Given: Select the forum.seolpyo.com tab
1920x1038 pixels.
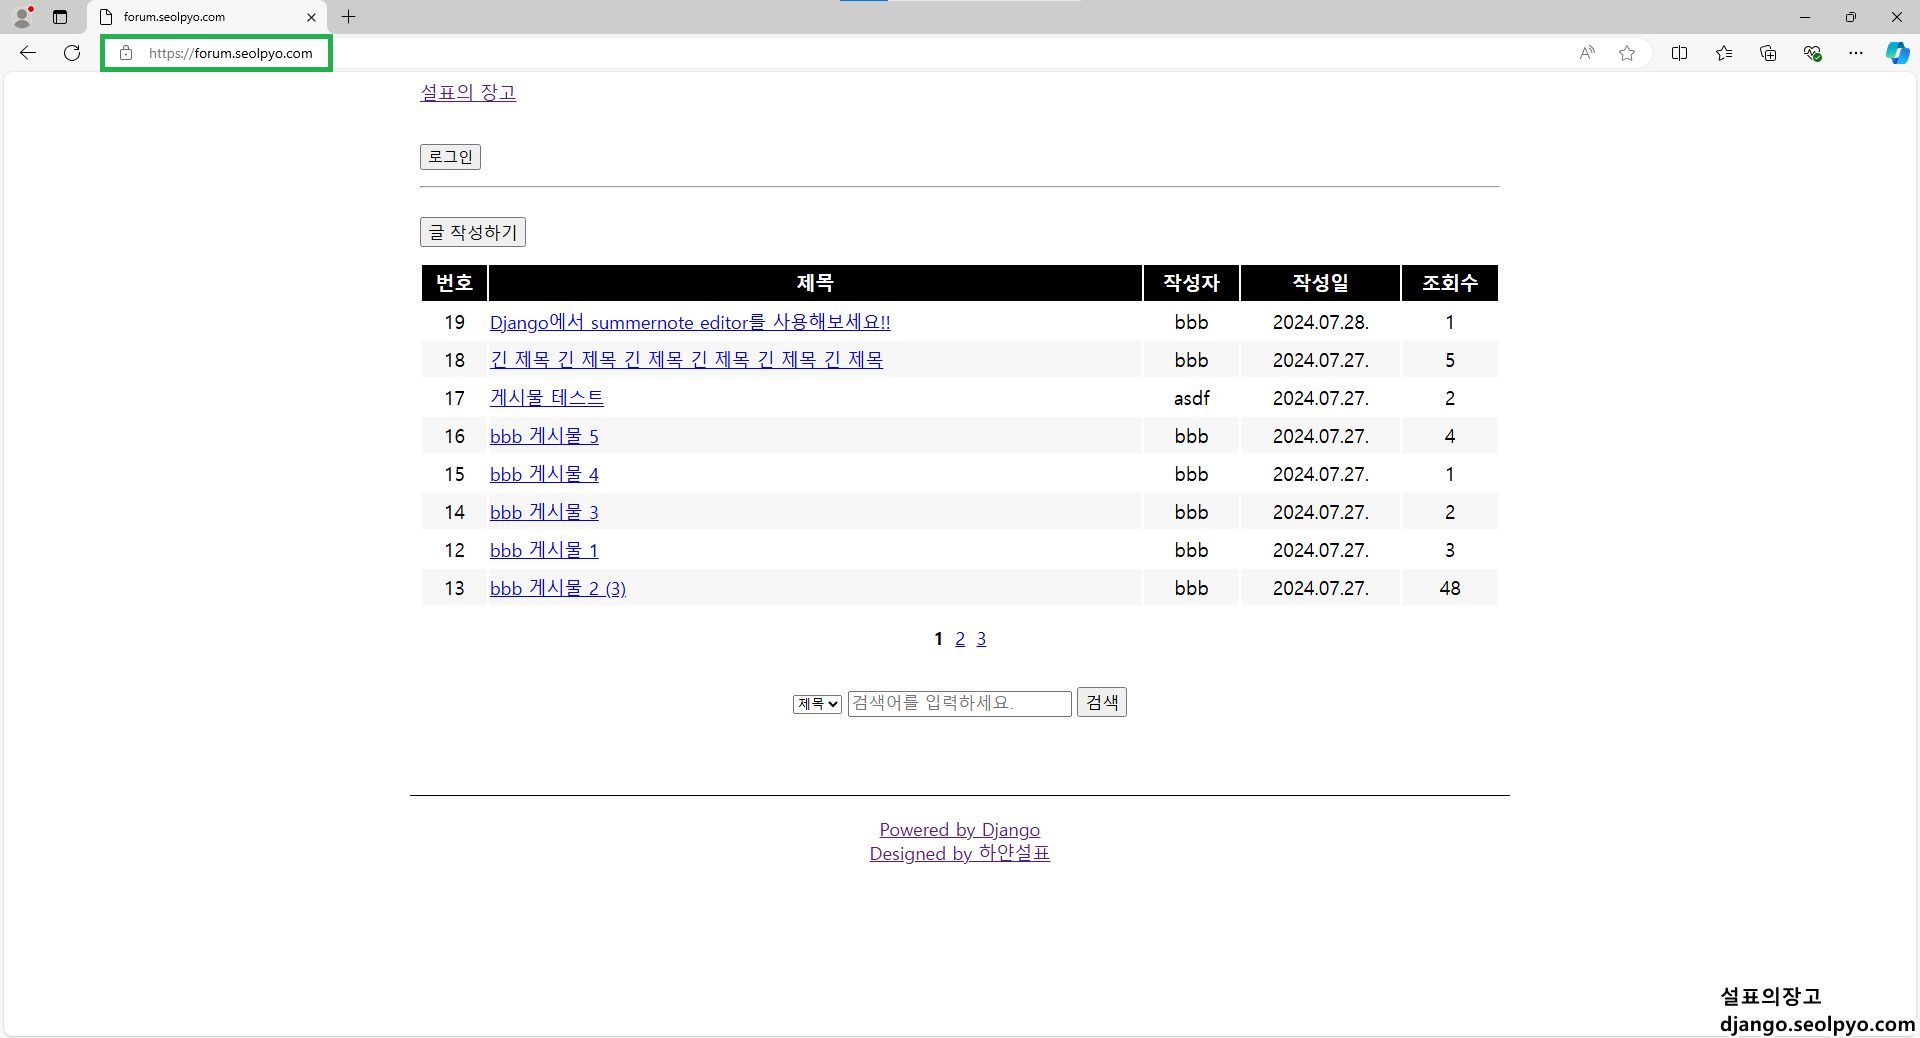Looking at the screenshot, I should point(207,17).
